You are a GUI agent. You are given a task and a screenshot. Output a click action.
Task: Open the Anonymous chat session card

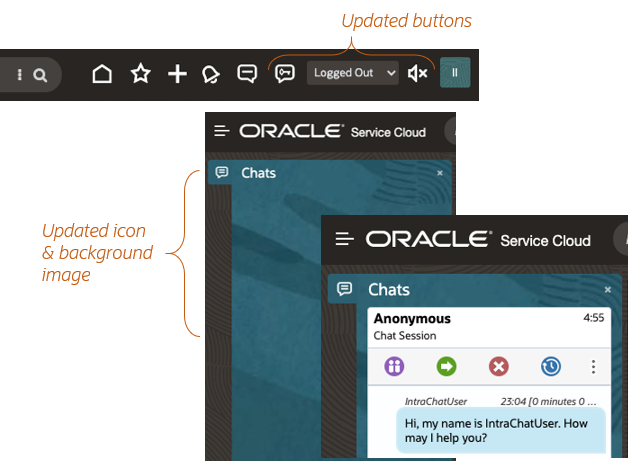(489, 327)
